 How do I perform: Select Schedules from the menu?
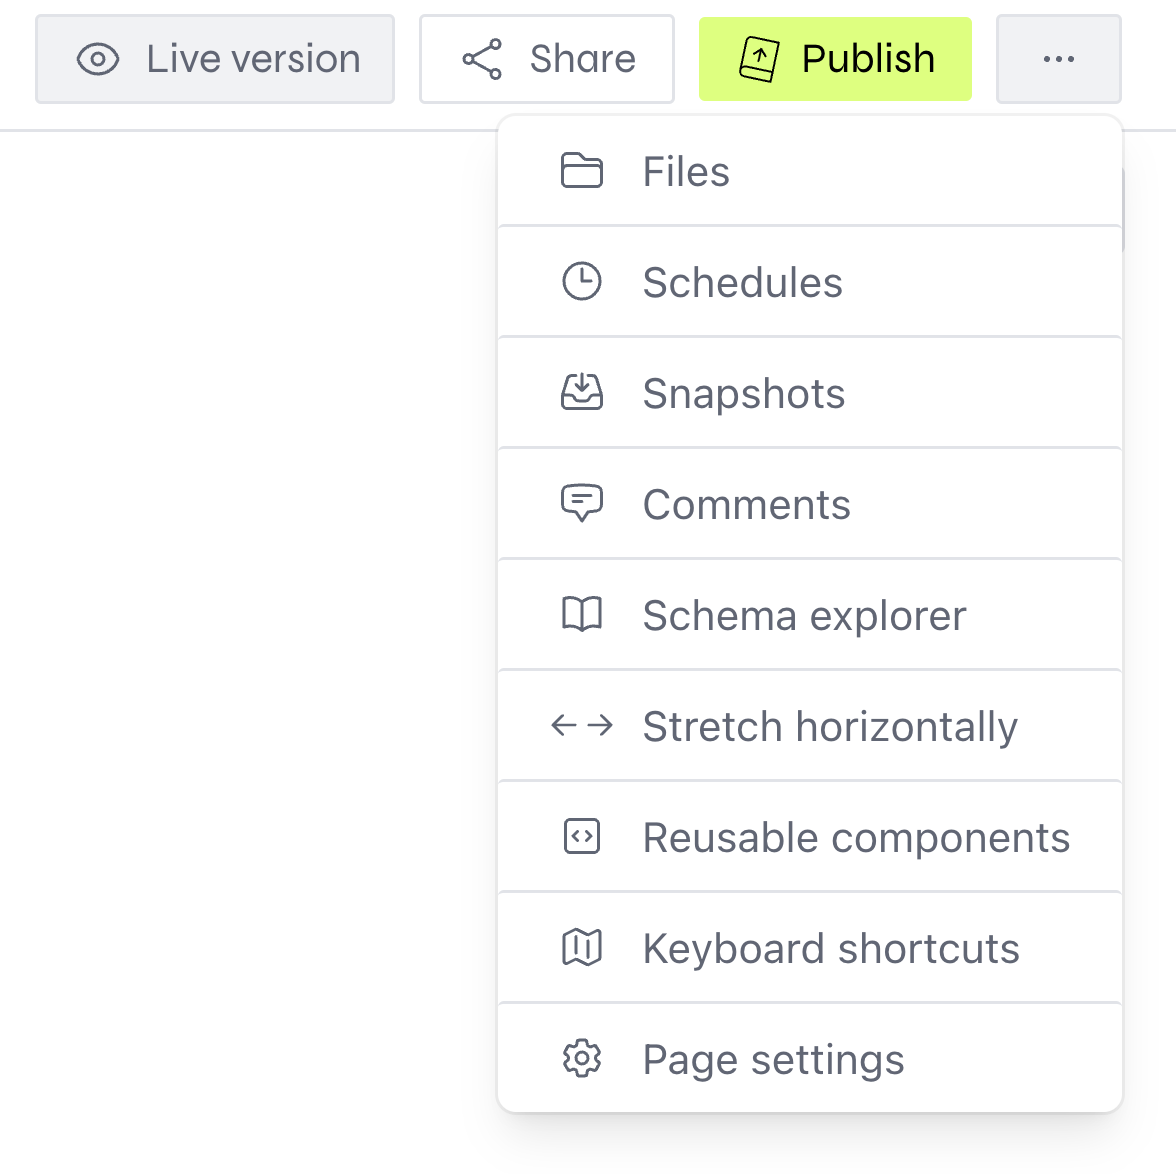point(742,282)
